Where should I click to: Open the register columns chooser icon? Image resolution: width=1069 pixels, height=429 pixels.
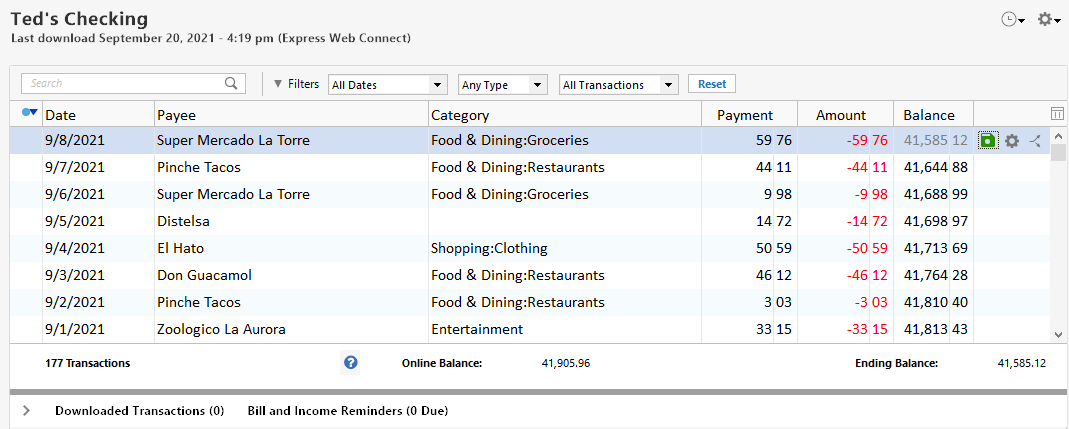(1057, 114)
